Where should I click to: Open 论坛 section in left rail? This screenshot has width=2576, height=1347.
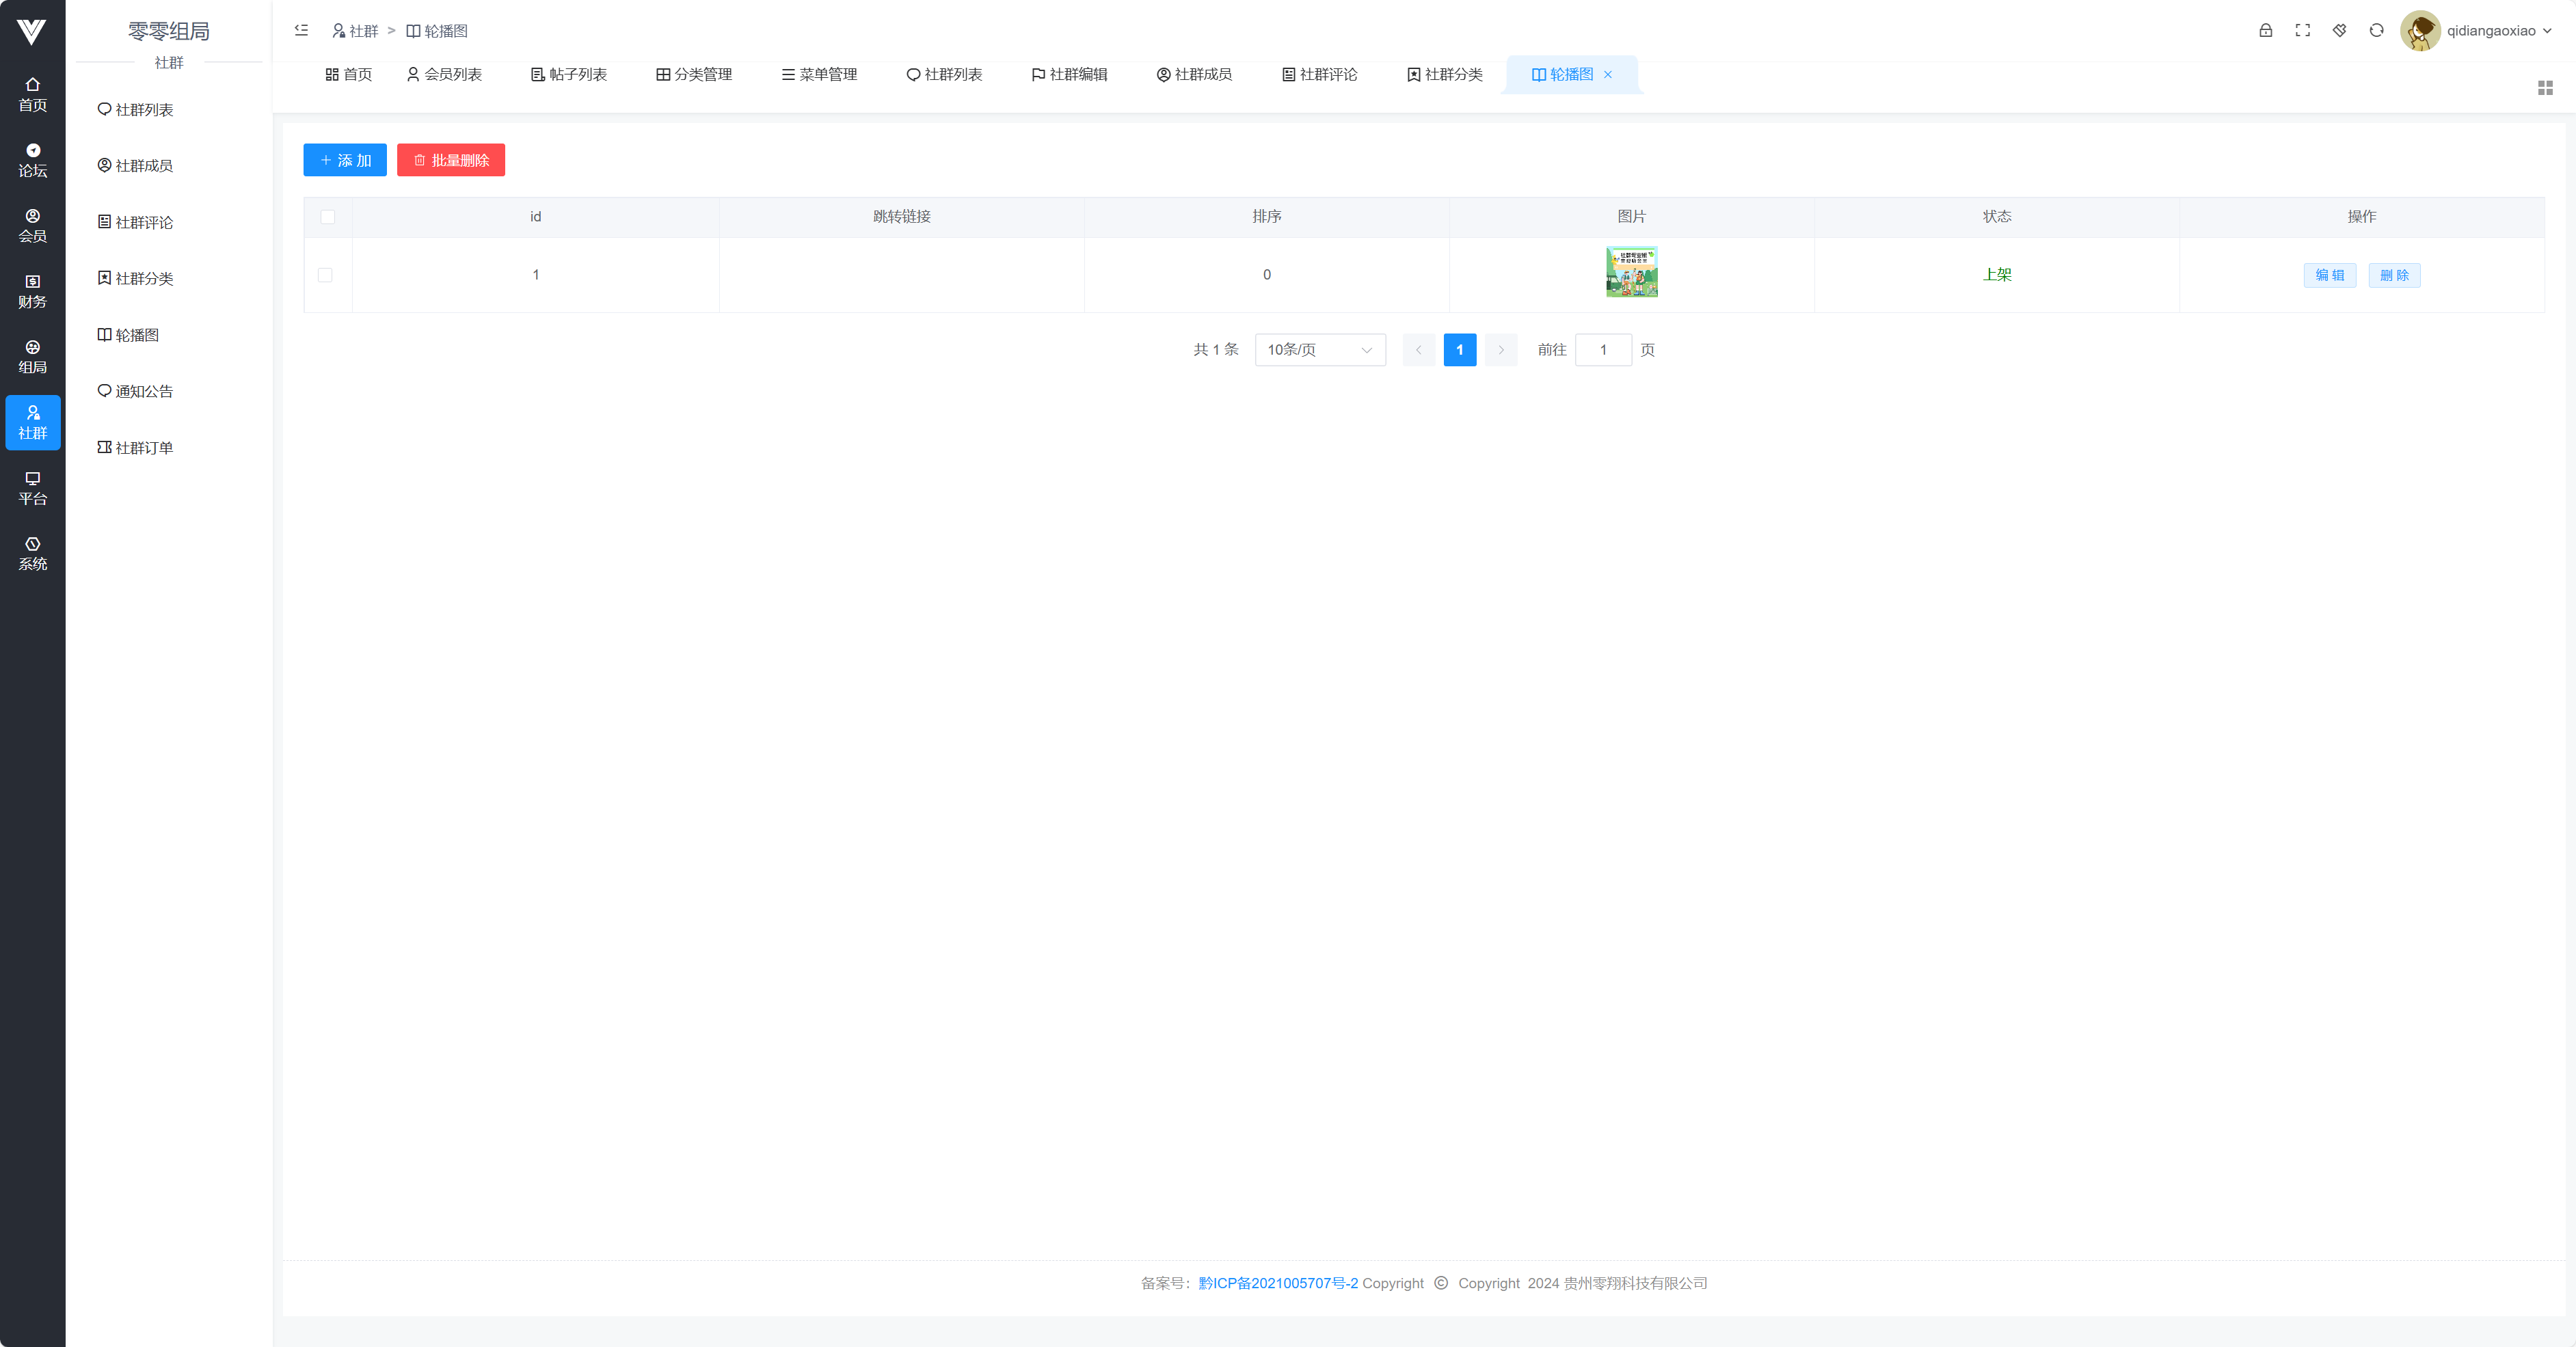pos(32,160)
